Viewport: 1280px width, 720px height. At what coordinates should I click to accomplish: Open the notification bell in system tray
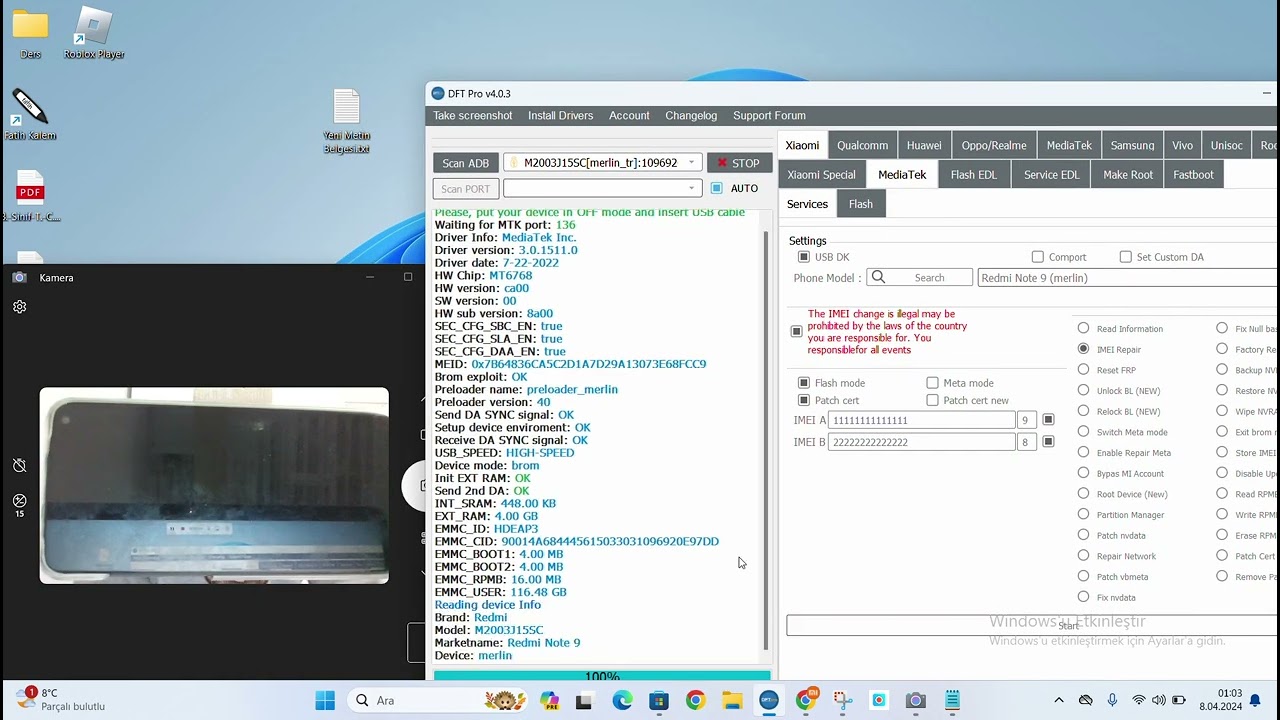(1255, 700)
